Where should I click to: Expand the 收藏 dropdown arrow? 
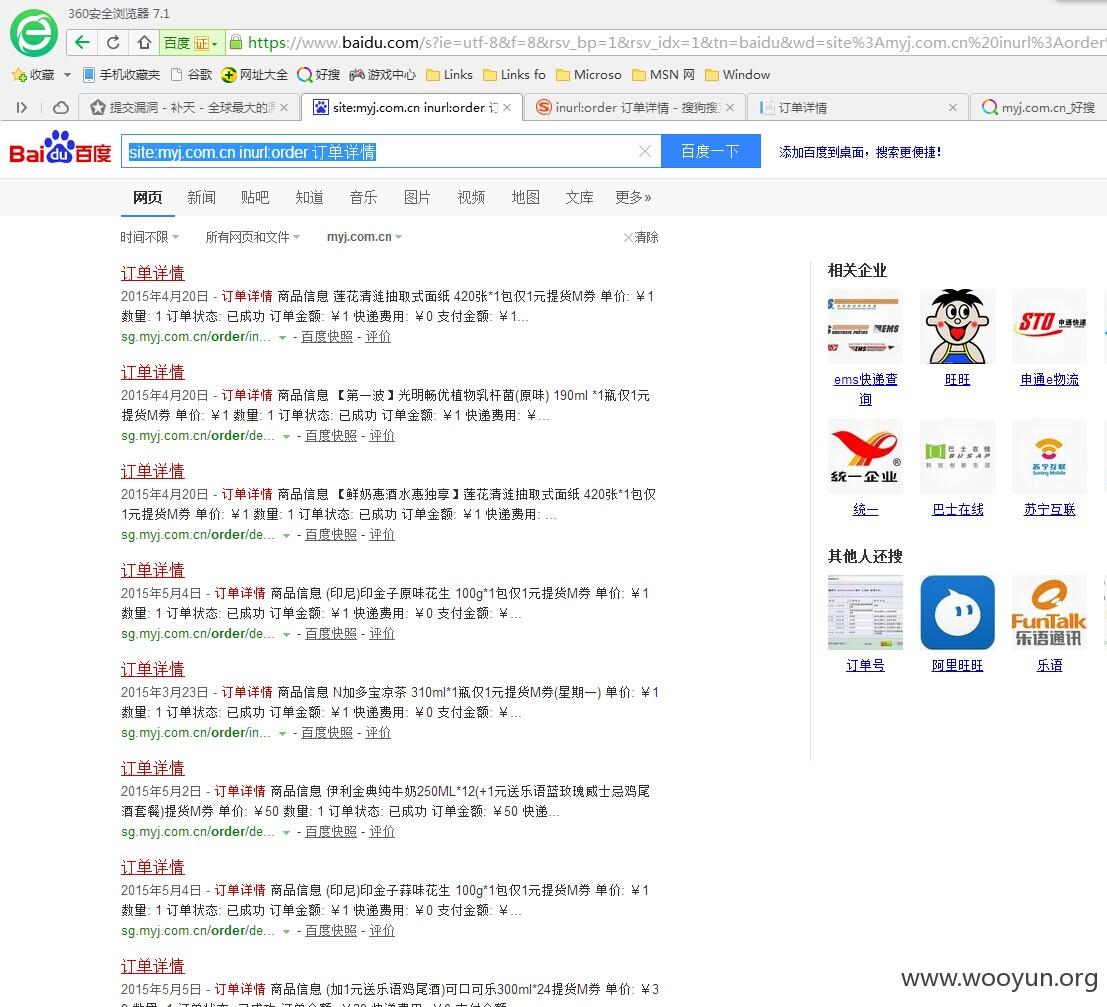click(x=67, y=75)
